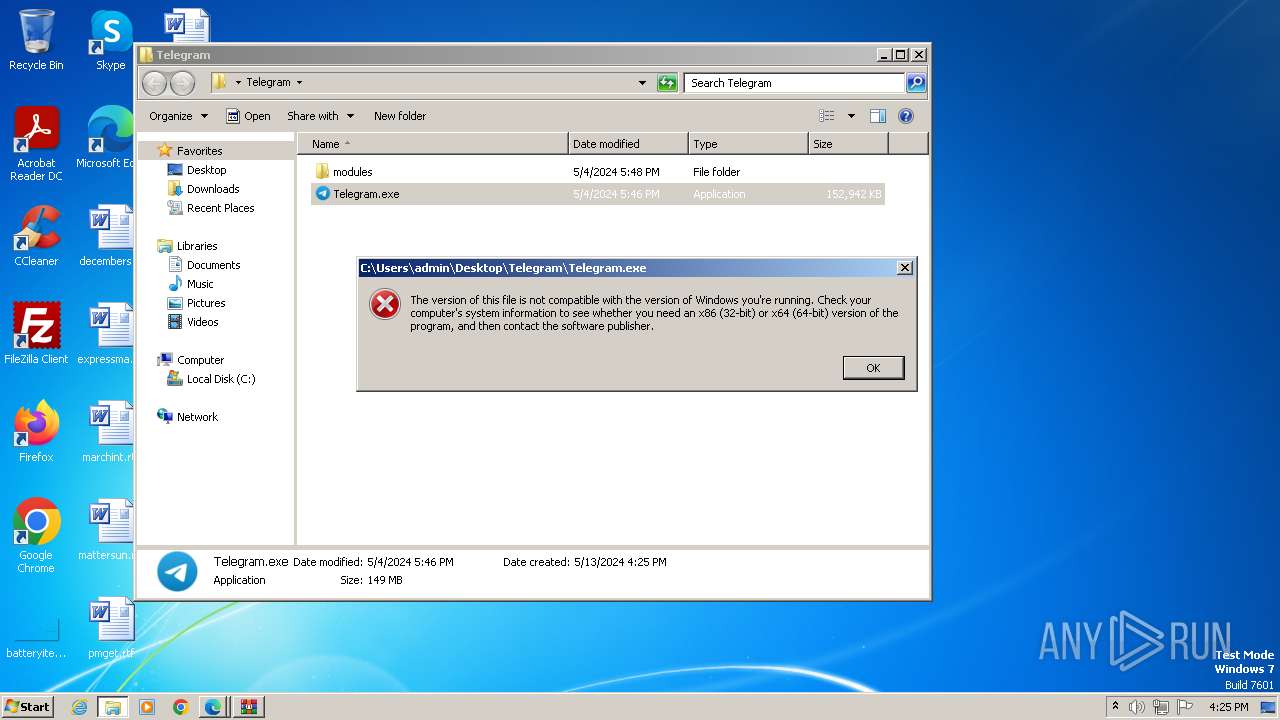Select the modules folder icon
This screenshot has height=720, width=1280.
coord(322,172)
